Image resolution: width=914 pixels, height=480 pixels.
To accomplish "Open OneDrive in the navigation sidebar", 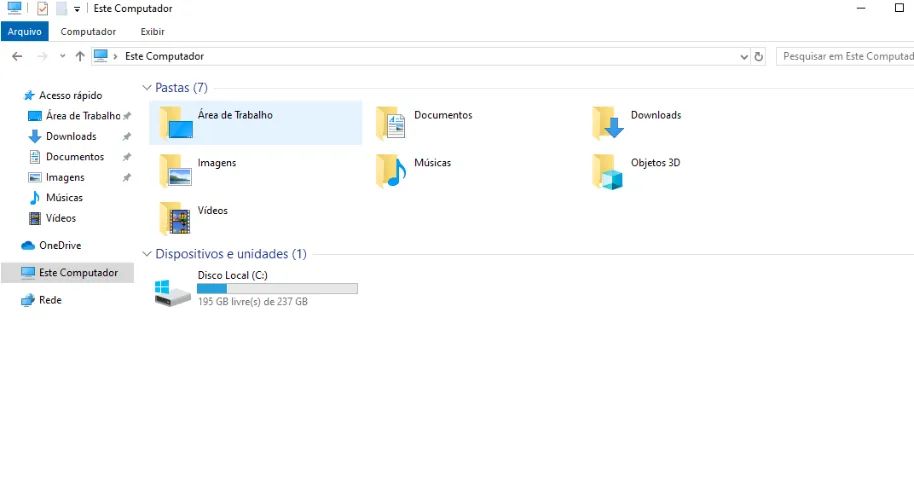I will [x=59, y=246].
